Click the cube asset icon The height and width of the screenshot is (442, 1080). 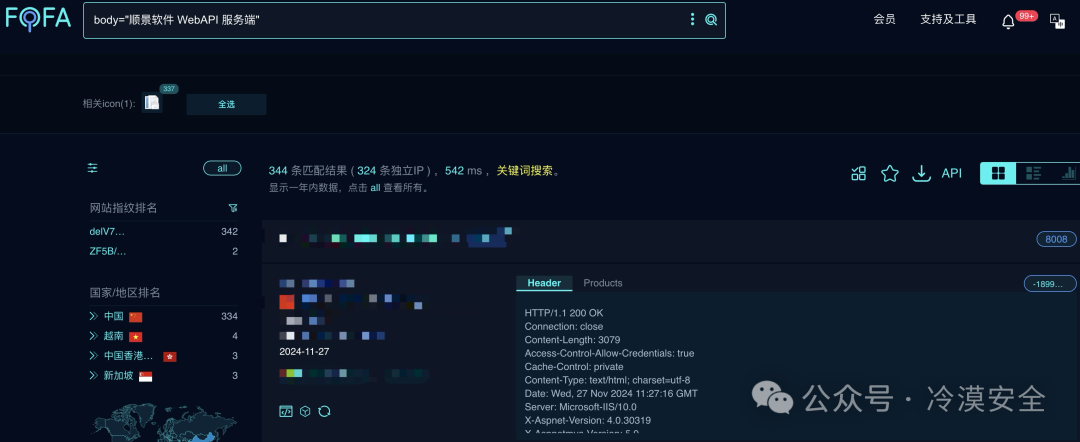pyautogui.click(x=305, y=411)
